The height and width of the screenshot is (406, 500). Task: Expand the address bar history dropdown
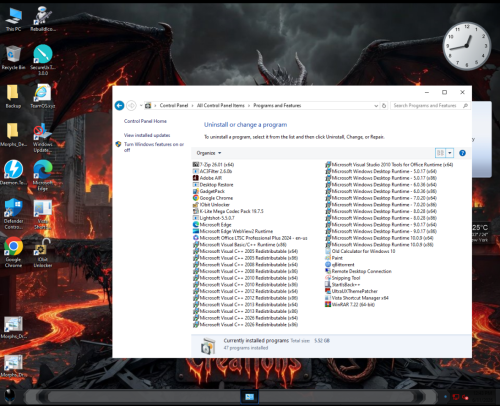point(376,106)
